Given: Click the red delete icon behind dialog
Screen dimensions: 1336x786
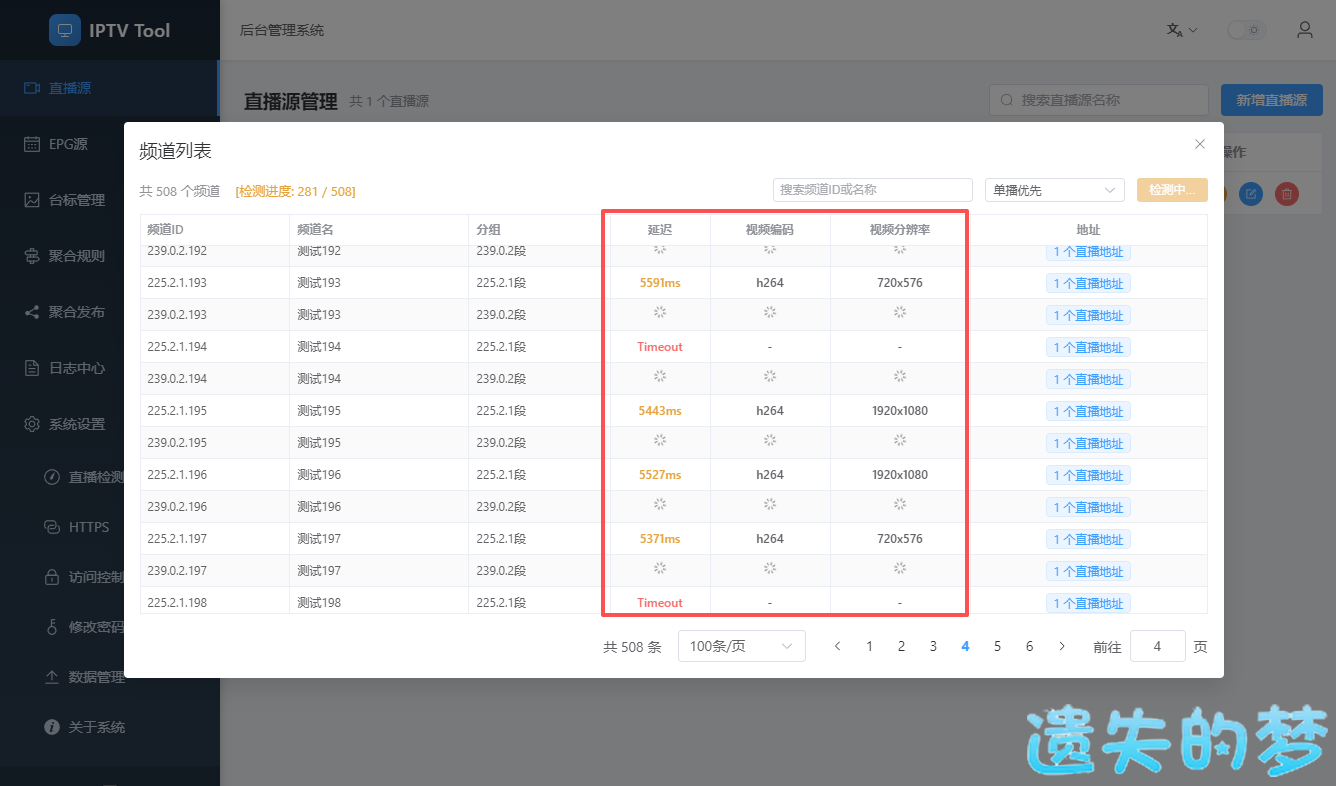Looking at the screenshot, I should [1288, 194].
